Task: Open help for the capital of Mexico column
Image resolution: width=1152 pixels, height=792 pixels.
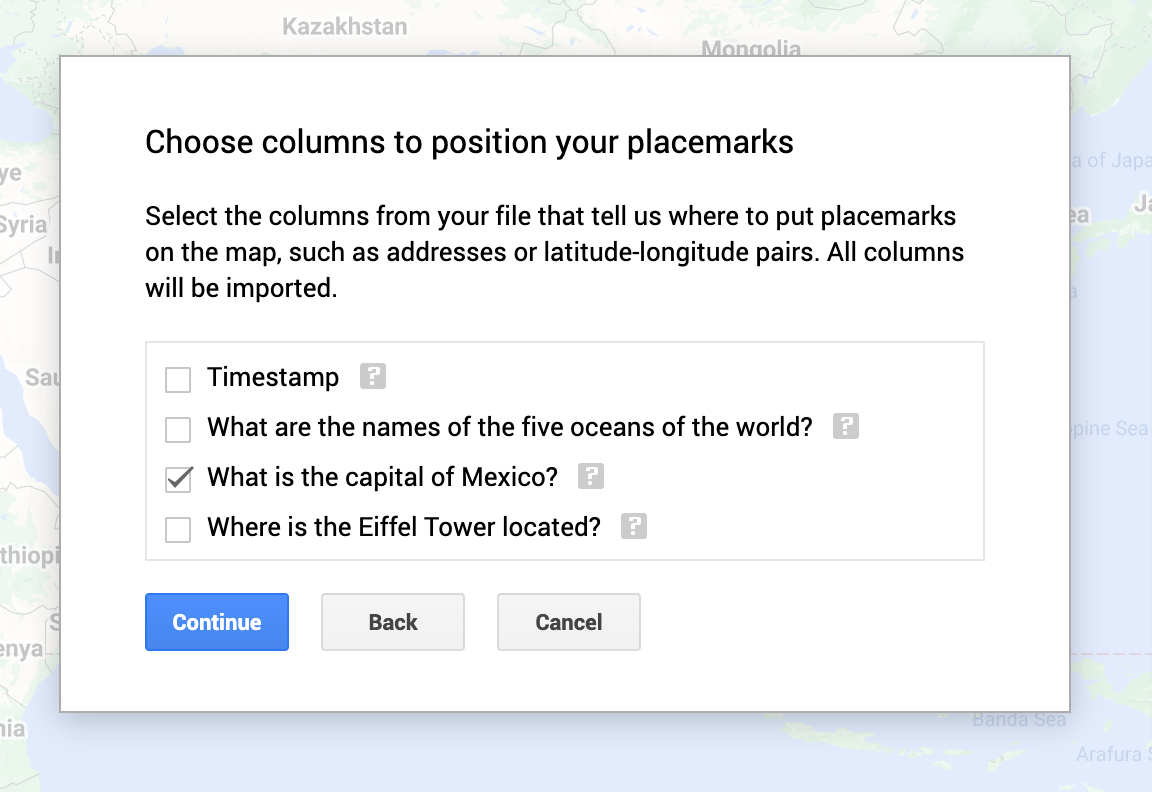Action: click(x=590, y=477)
